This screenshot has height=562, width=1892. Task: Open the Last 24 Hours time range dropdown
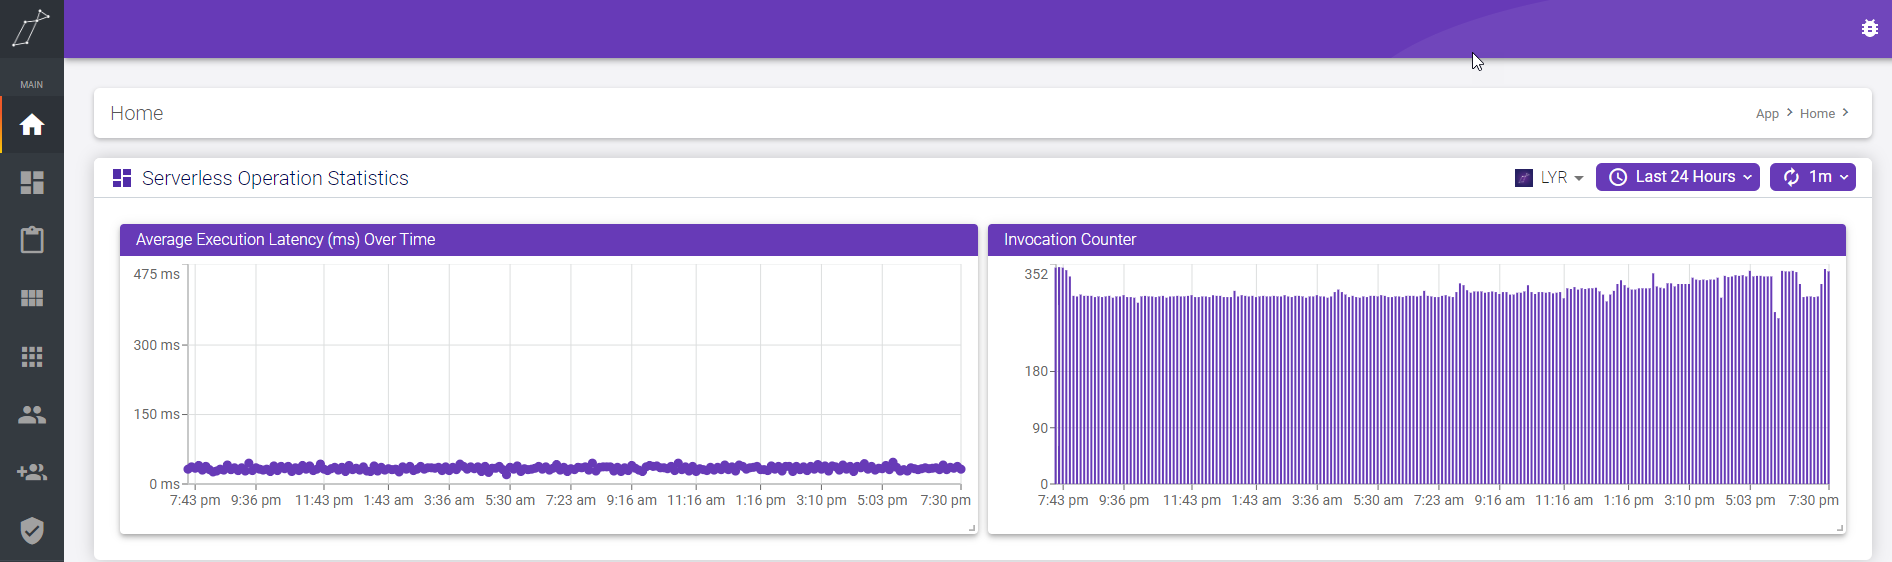point(1677,177)
